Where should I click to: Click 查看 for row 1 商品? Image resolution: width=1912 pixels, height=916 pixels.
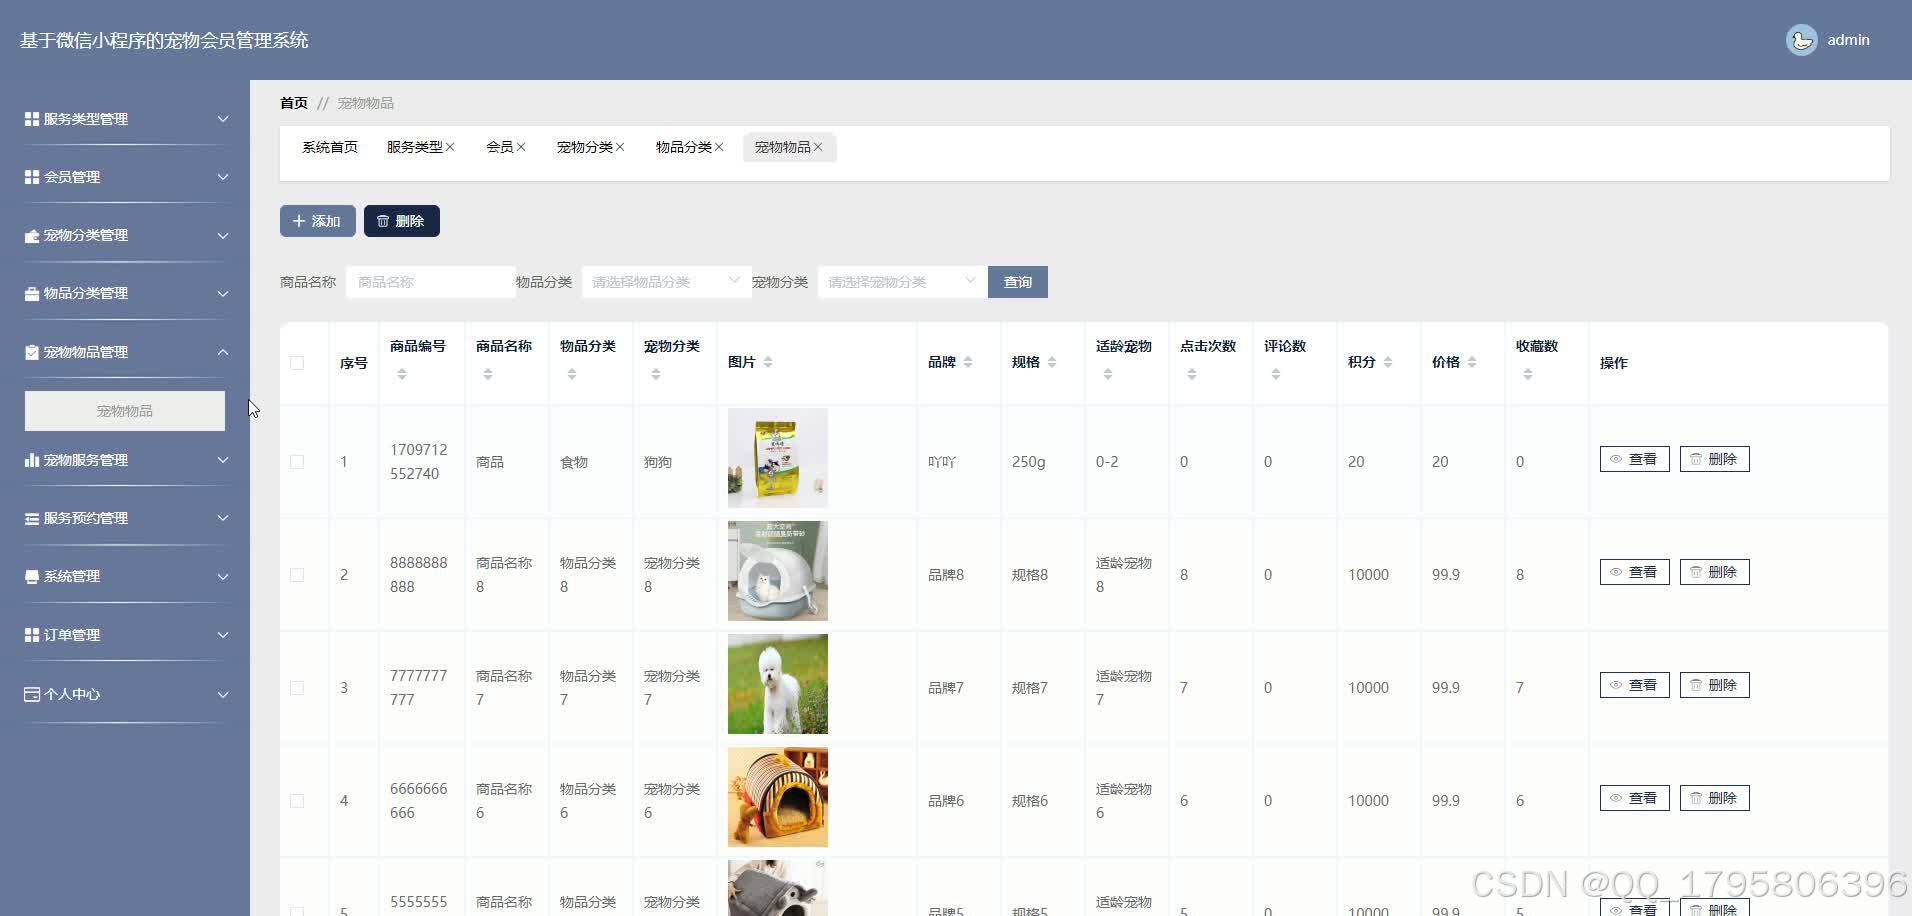click(1635, 459)
